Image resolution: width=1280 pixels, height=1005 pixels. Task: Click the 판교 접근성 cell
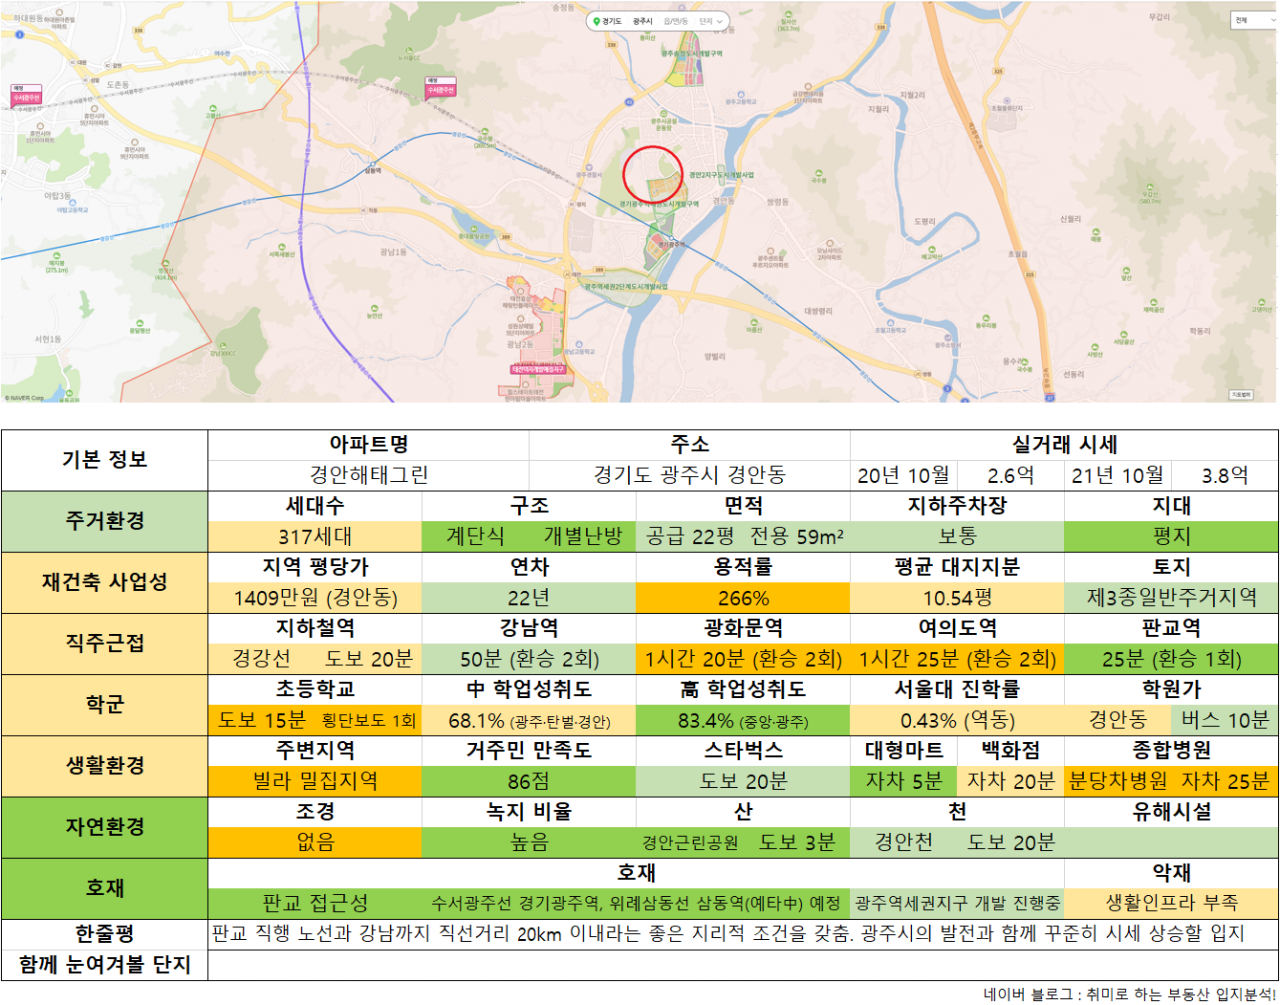click(x=315, y=903)
